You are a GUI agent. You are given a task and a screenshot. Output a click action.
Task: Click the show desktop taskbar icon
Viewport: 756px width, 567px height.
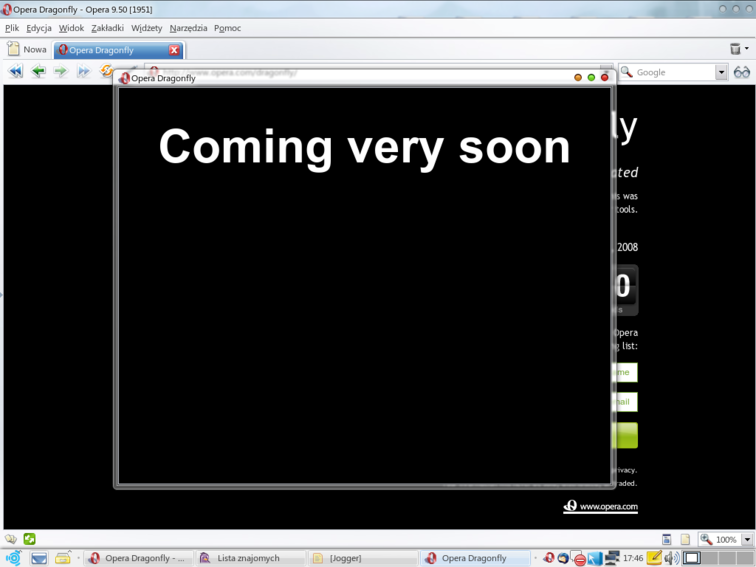pyautogui.click(x=39, y=558)
